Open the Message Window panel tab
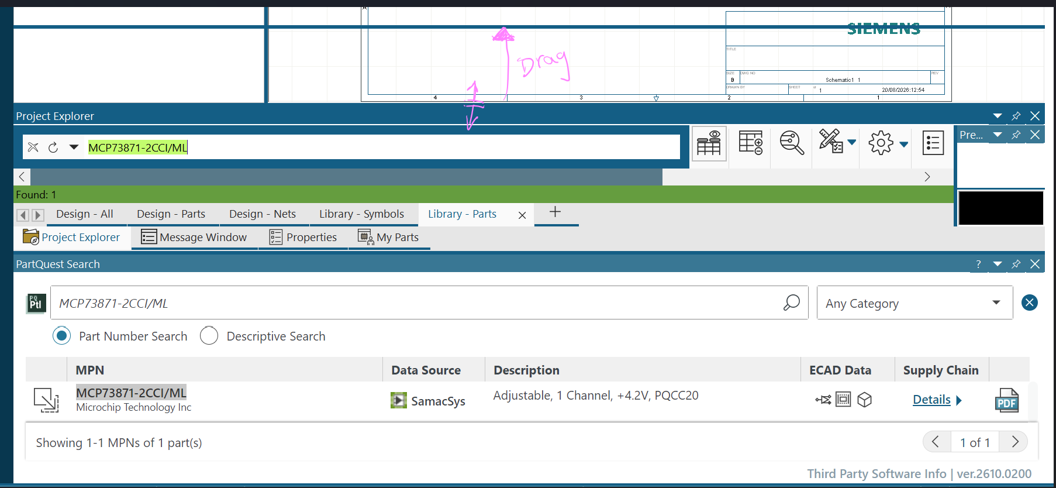 tap(194, 237)
